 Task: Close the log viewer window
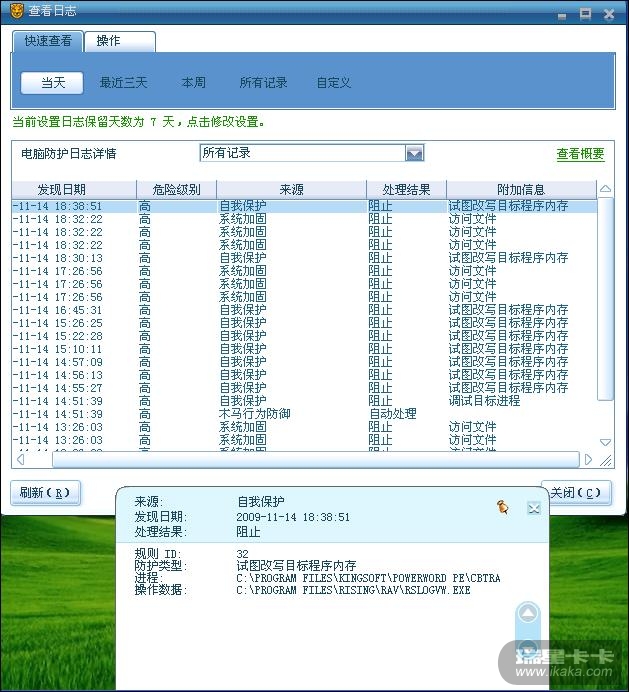click(609, 15)
